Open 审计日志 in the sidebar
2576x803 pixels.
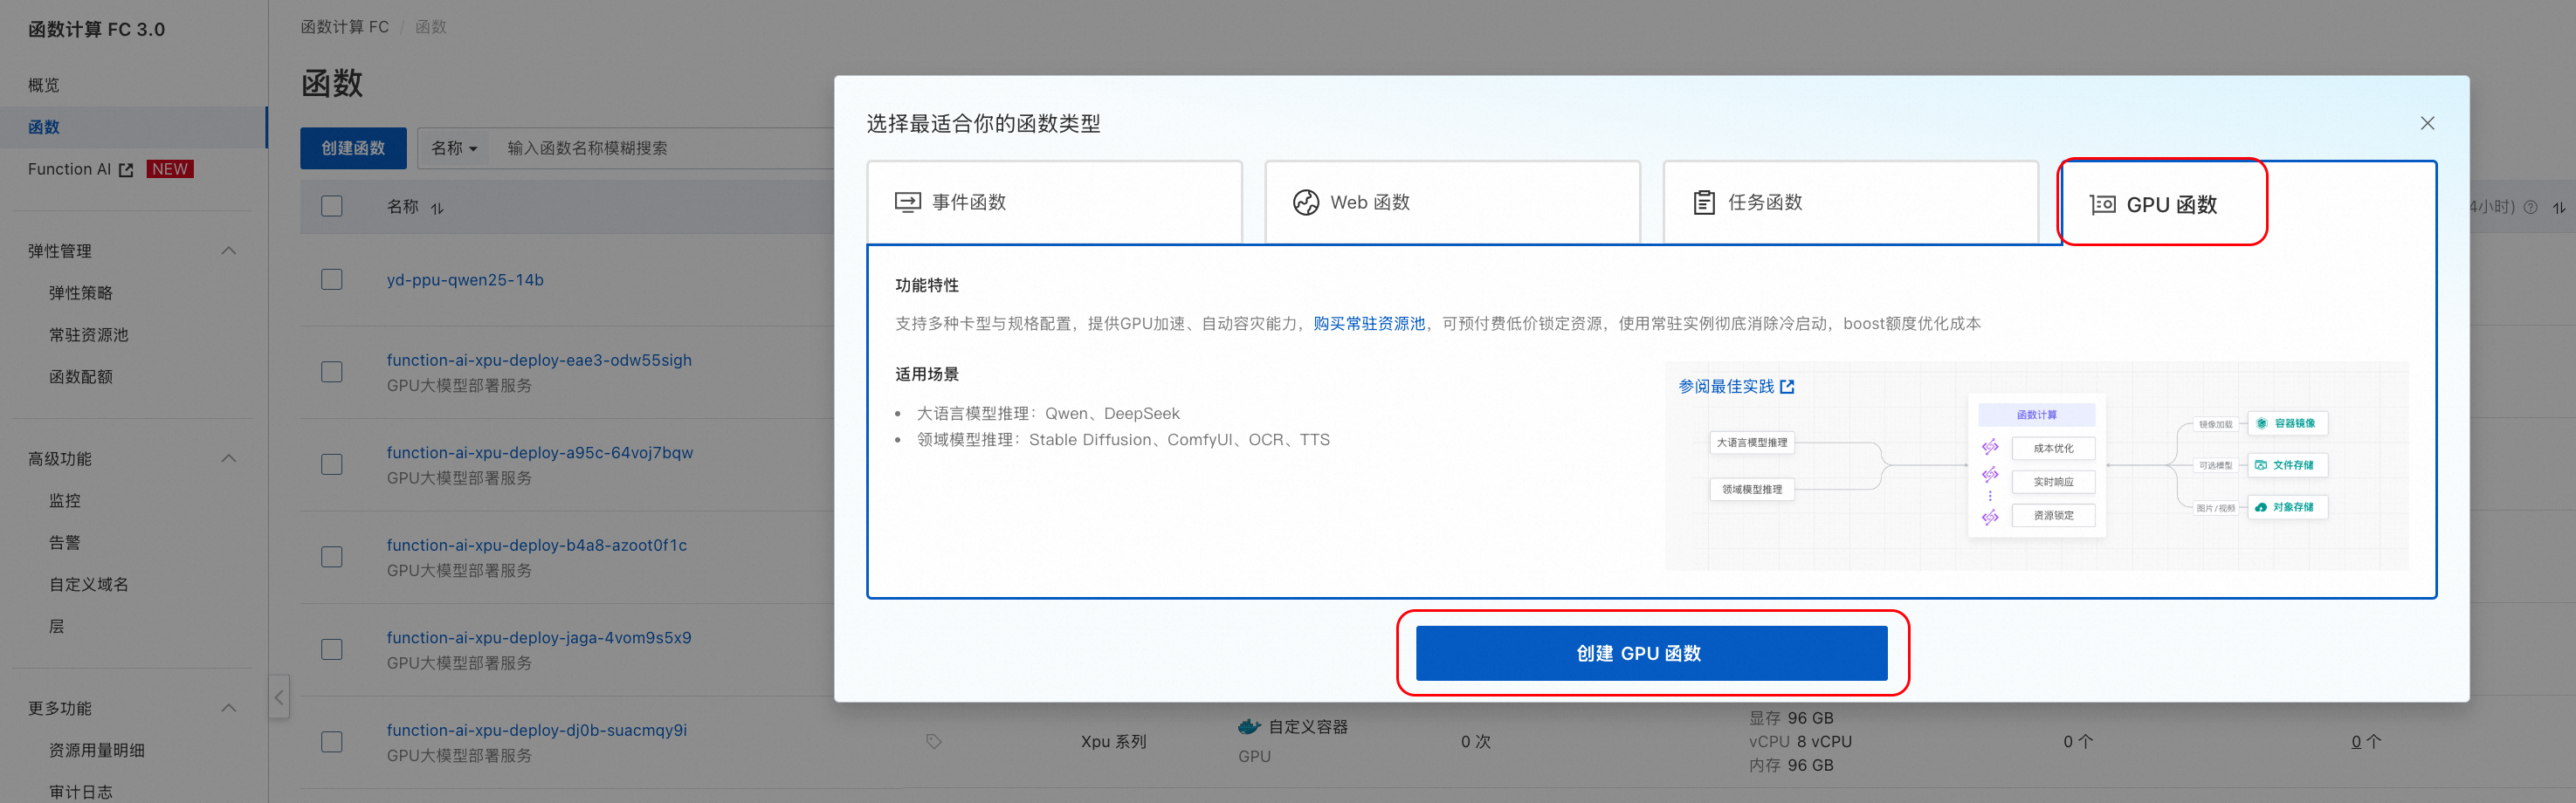click(81, 792)
